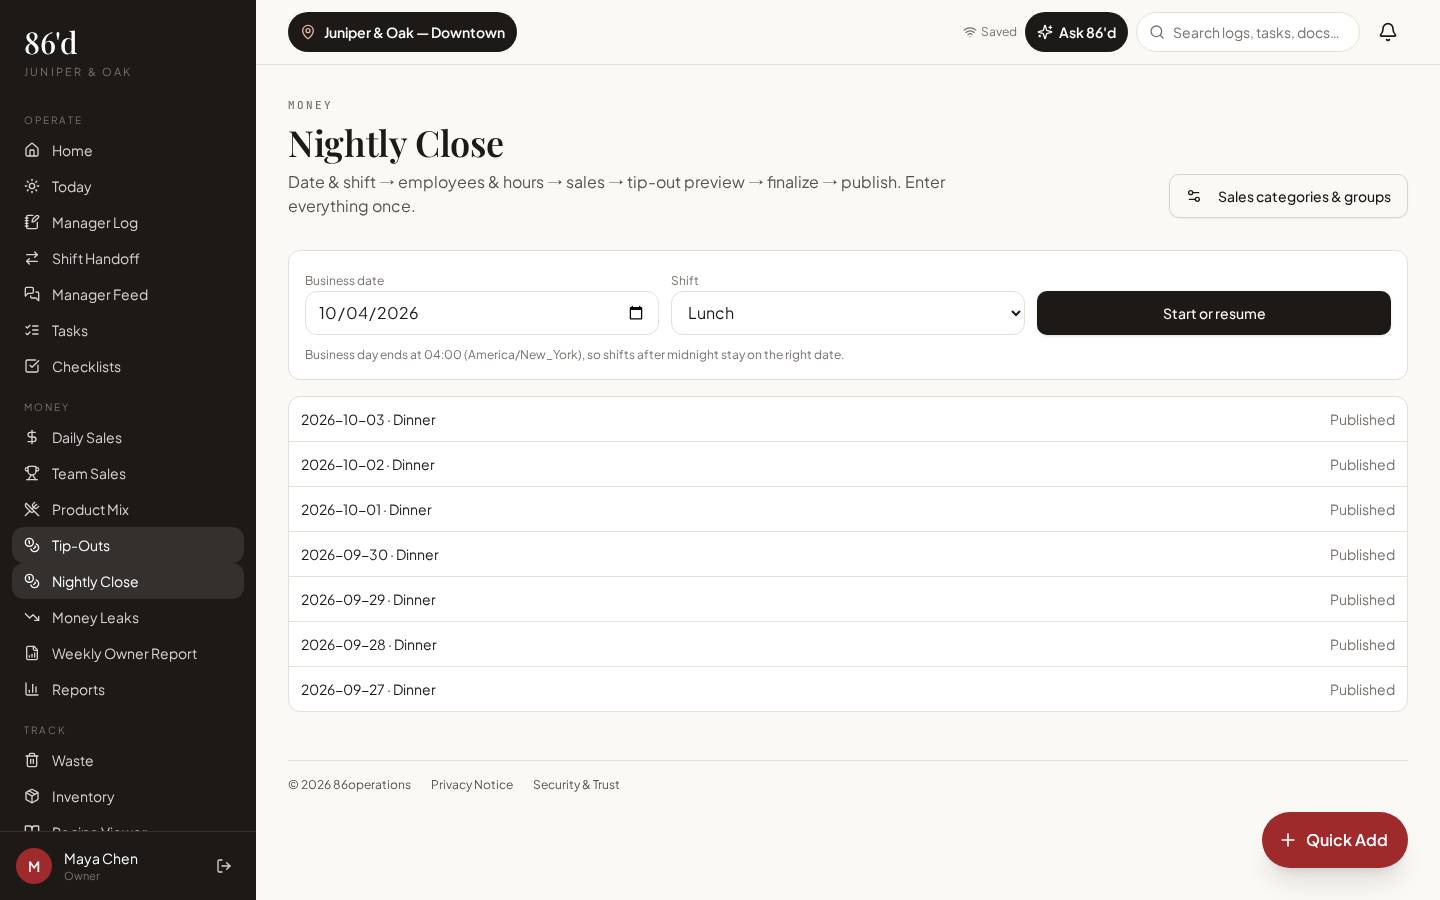The image size is (1440, 900).
Task: Click the Weekly Owner Report document icon
Action: [x=32, y=653]
